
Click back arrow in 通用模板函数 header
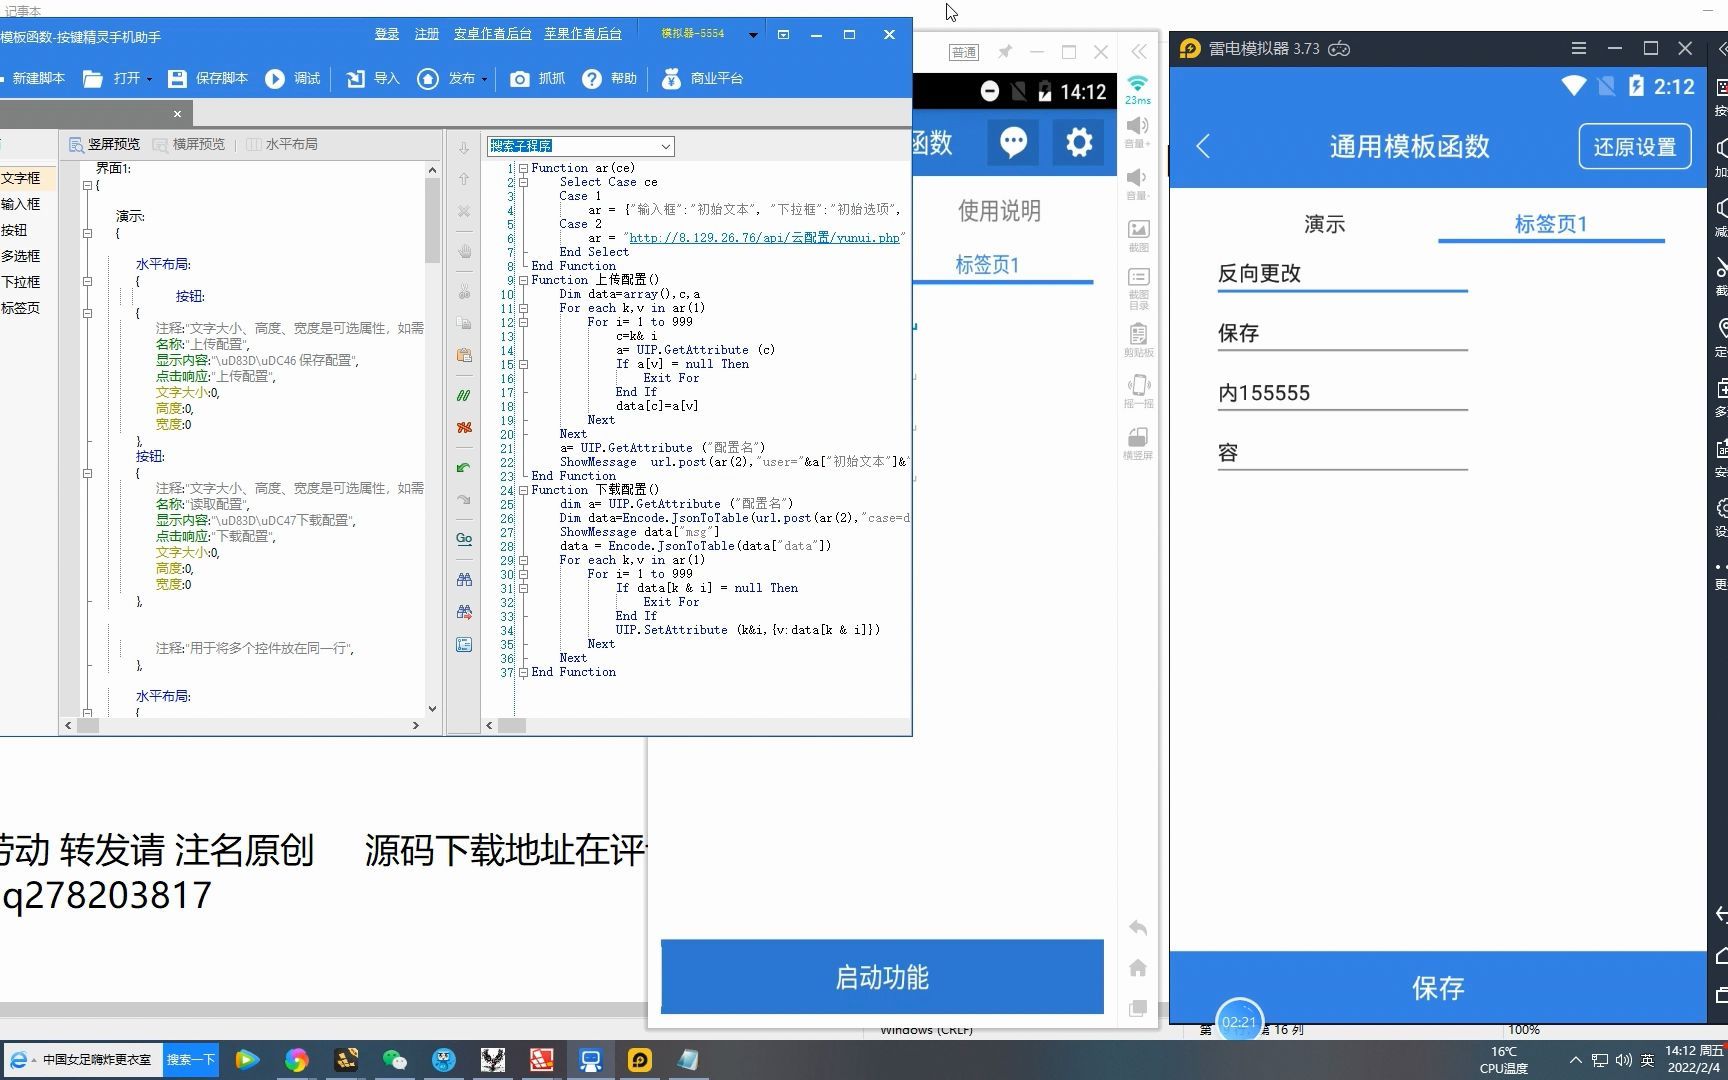(x=1203, y=147)
